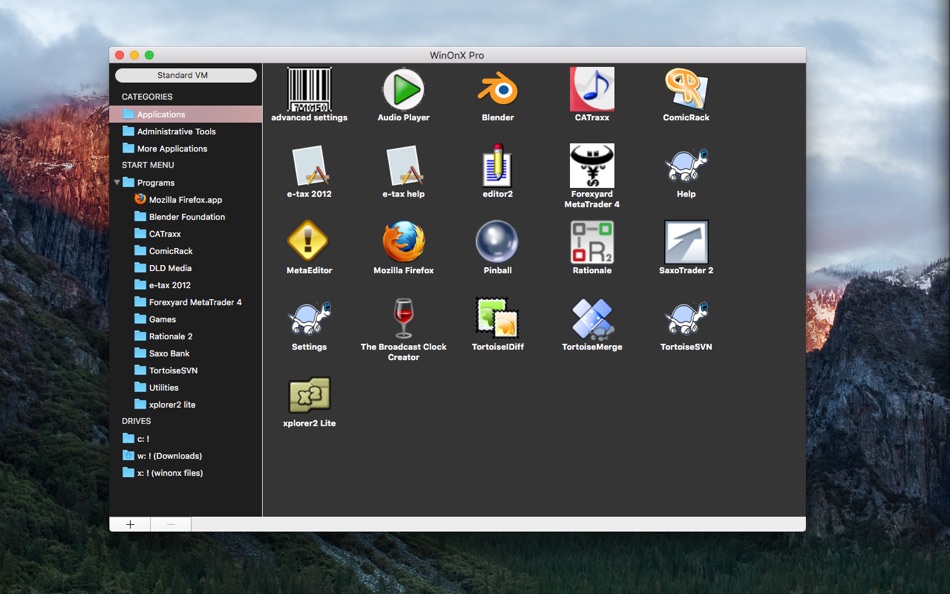The width and height of the screenshot is (950, 594).
Task: Open TortoiseSVN
Action: click(685, 318)
